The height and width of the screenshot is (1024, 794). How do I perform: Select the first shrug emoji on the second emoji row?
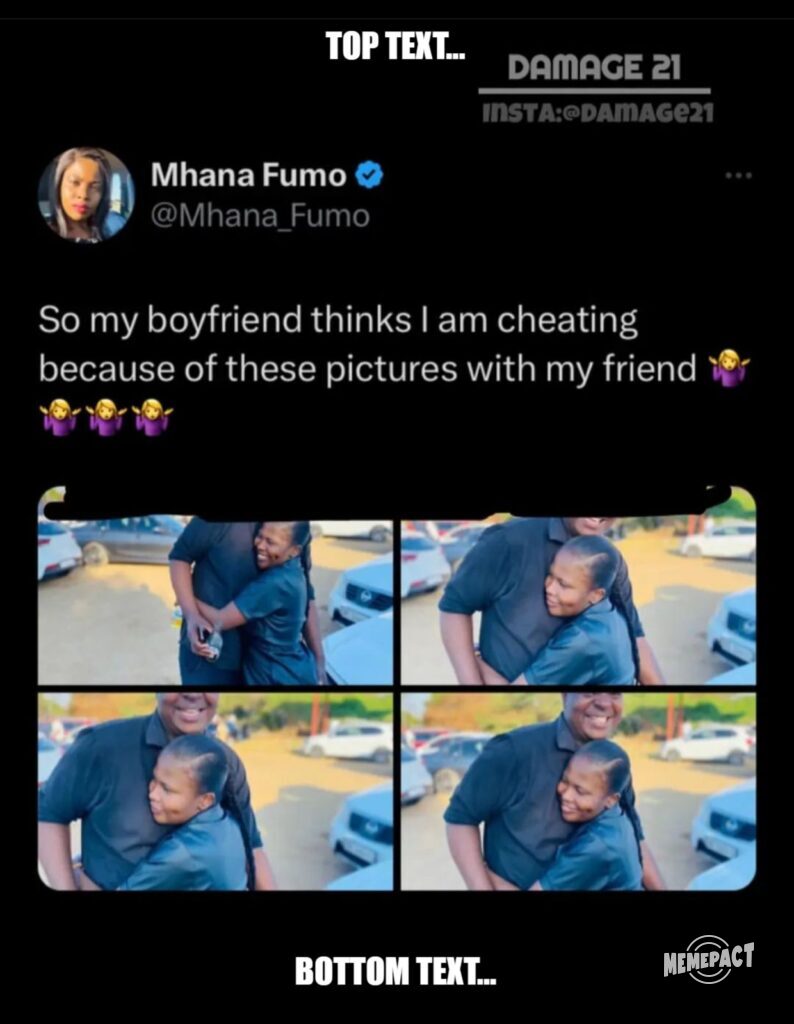pos(60,415)
